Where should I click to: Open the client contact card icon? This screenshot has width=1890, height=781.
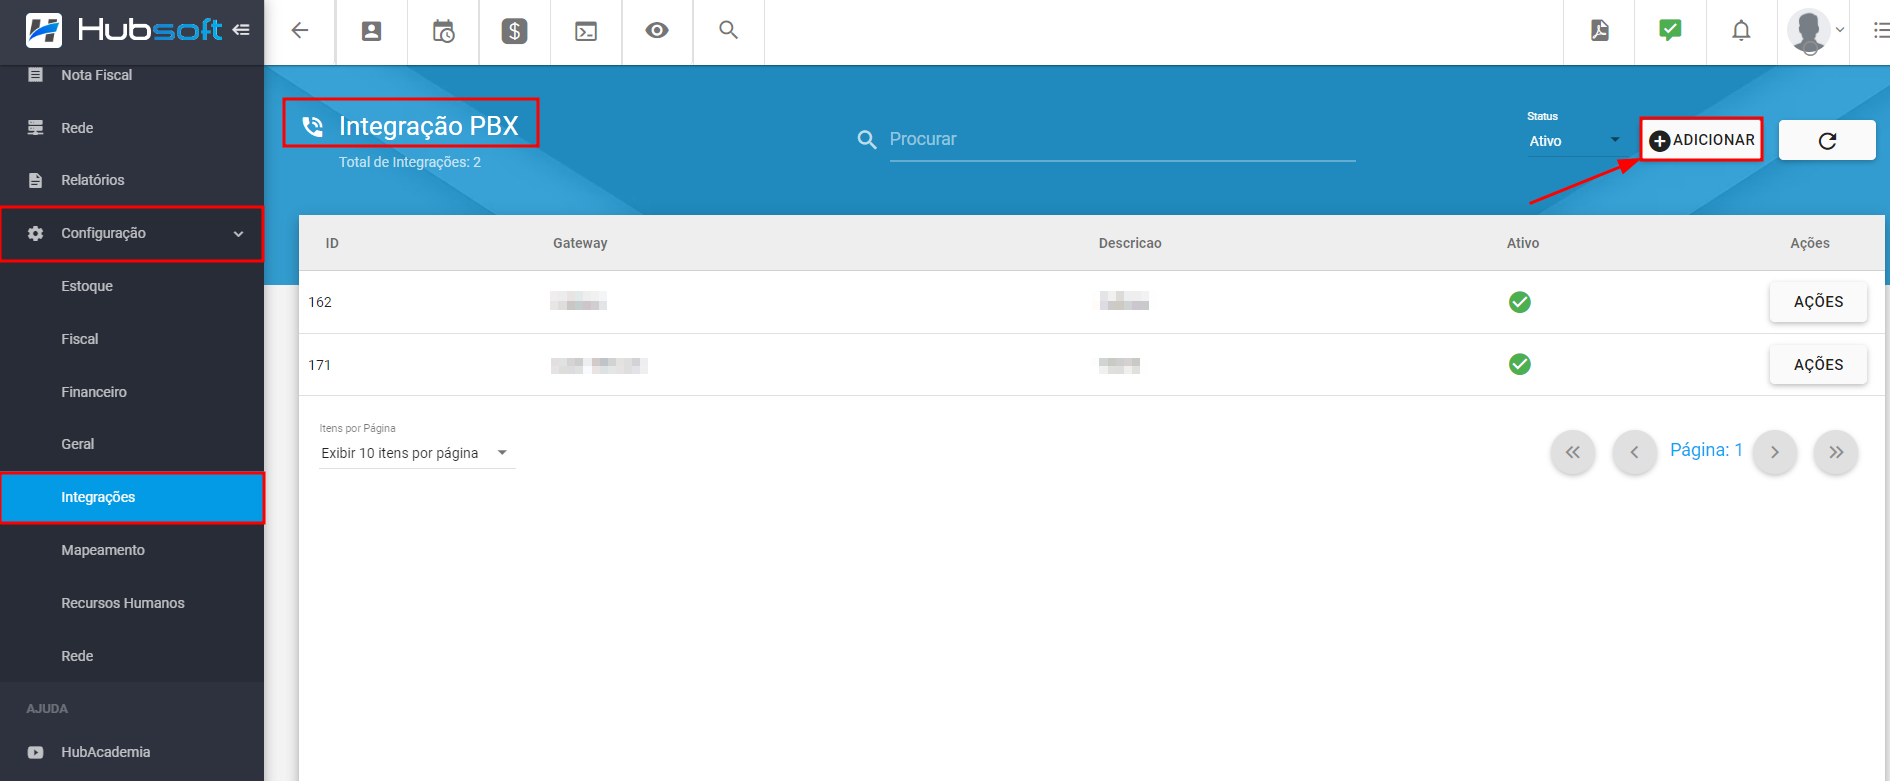371,31
